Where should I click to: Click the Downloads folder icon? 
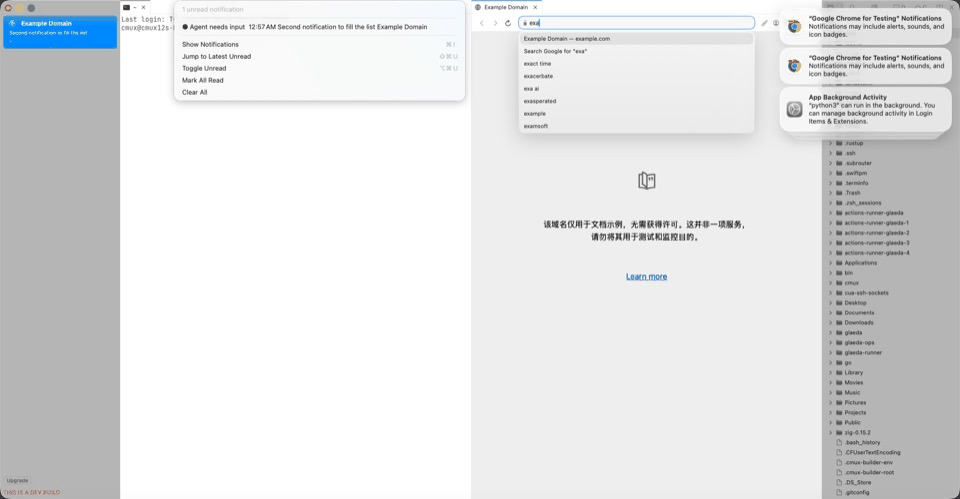[839, 323]
